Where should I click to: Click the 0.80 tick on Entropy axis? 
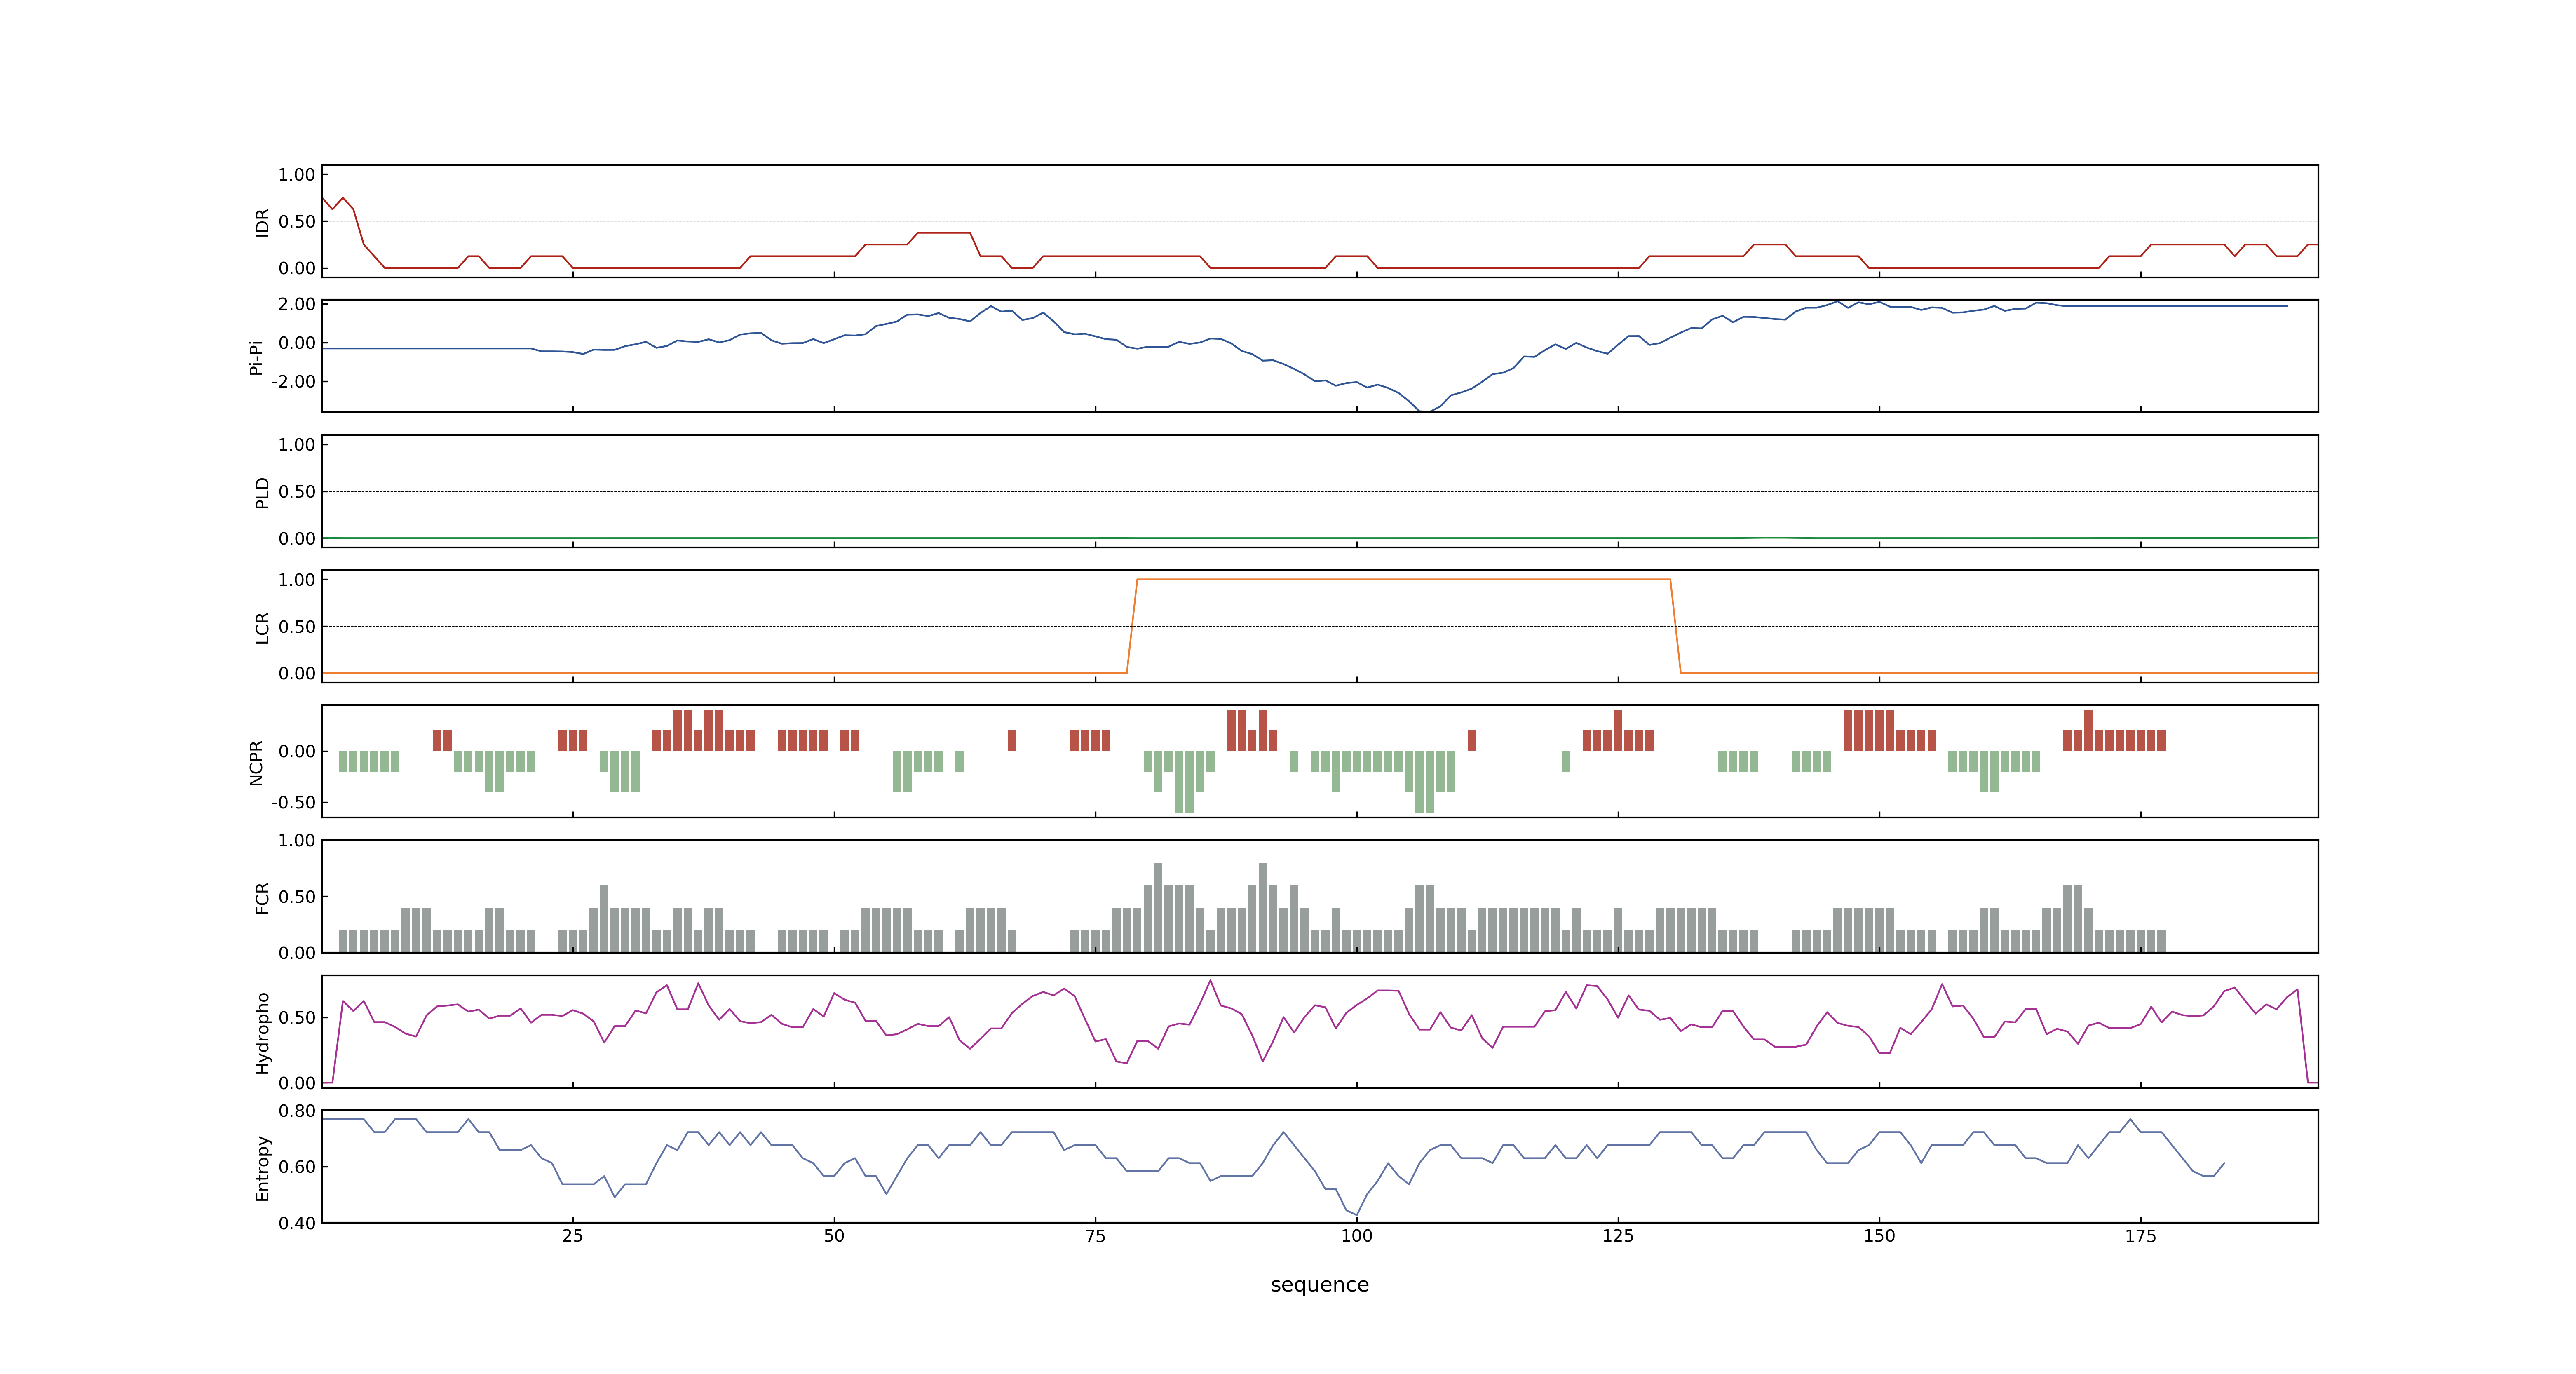(297, 1111)
